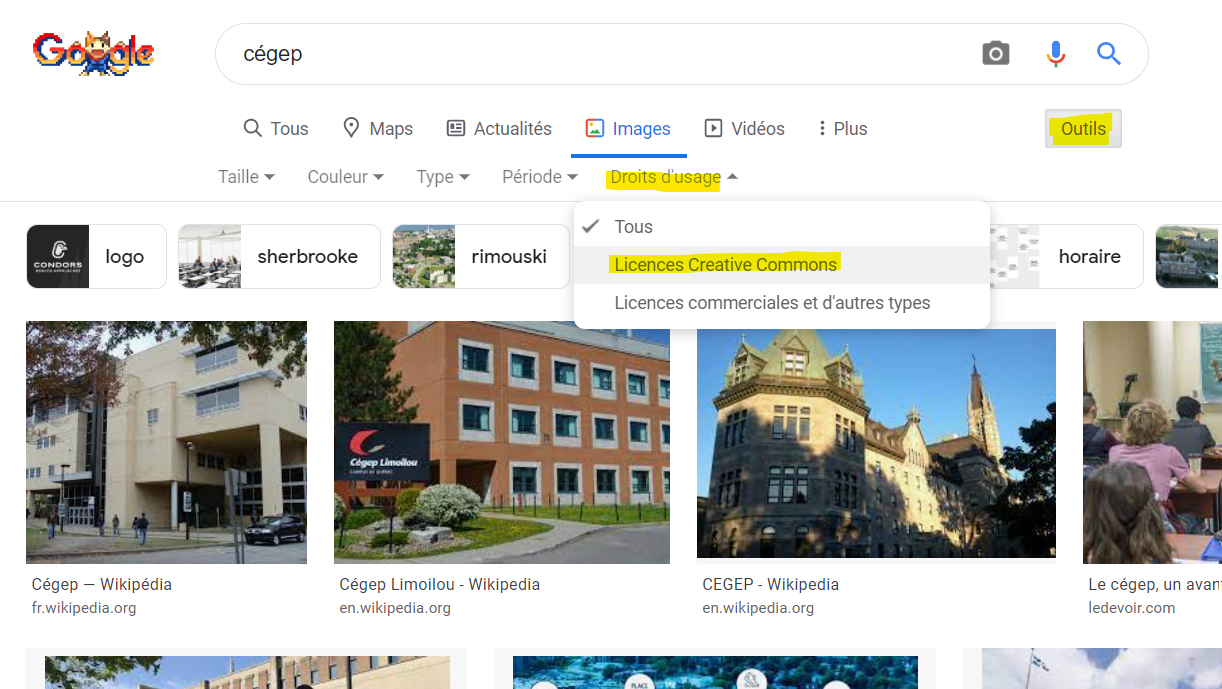1222x689 pixels.
Task: Open the Type filter dropdown
Action: pyautogui.click(x=443, y=177)
